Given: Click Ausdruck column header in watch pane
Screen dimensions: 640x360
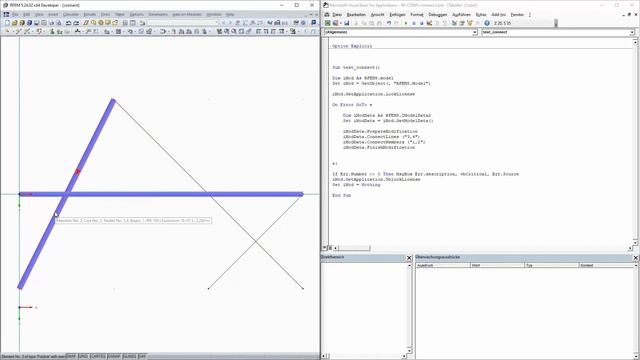Looking at the screenshot, I should [443, 265].
